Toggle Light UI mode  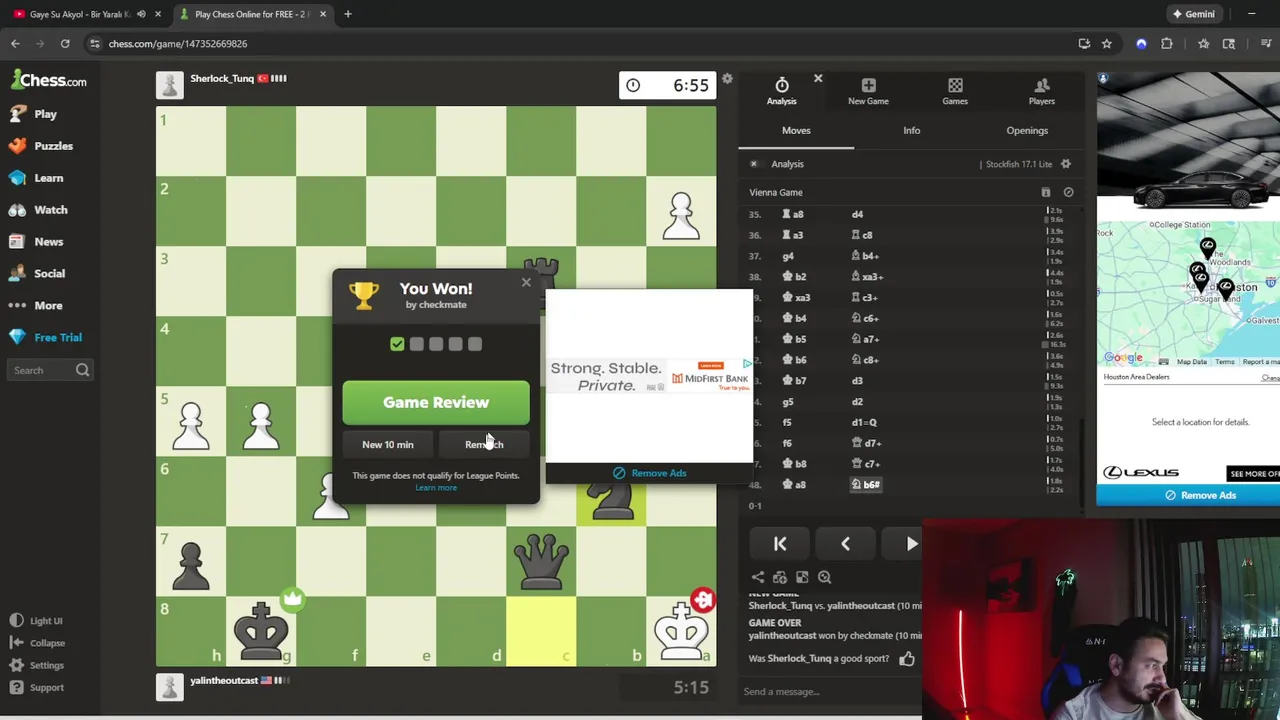click(x=37, y=621)
